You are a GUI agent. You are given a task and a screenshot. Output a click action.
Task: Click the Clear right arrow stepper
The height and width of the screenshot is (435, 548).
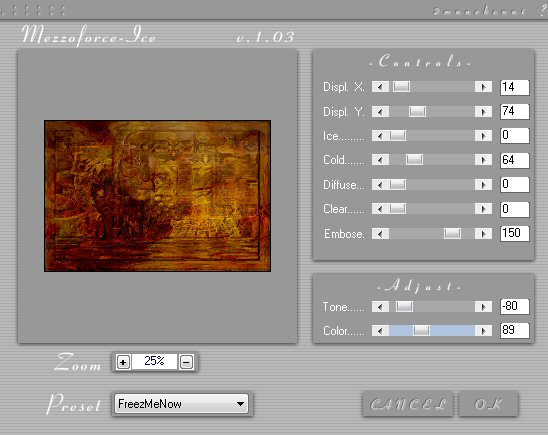coord(483,209)
